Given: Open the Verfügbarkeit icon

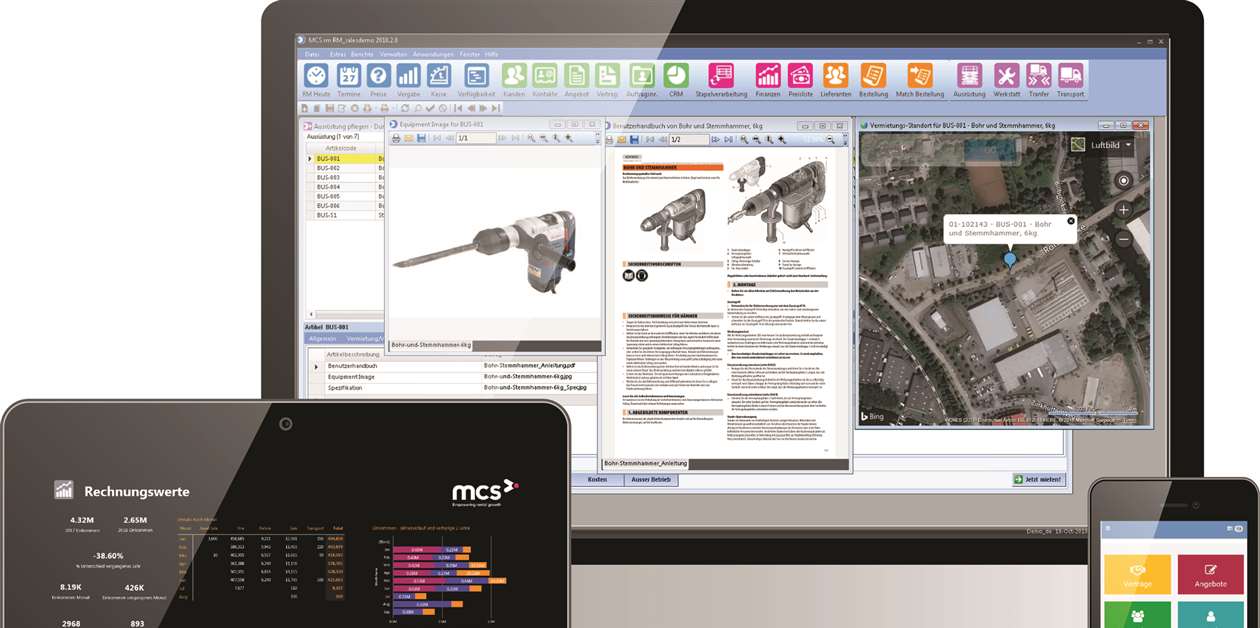Looking at the screenshot, I should point(476,76).
